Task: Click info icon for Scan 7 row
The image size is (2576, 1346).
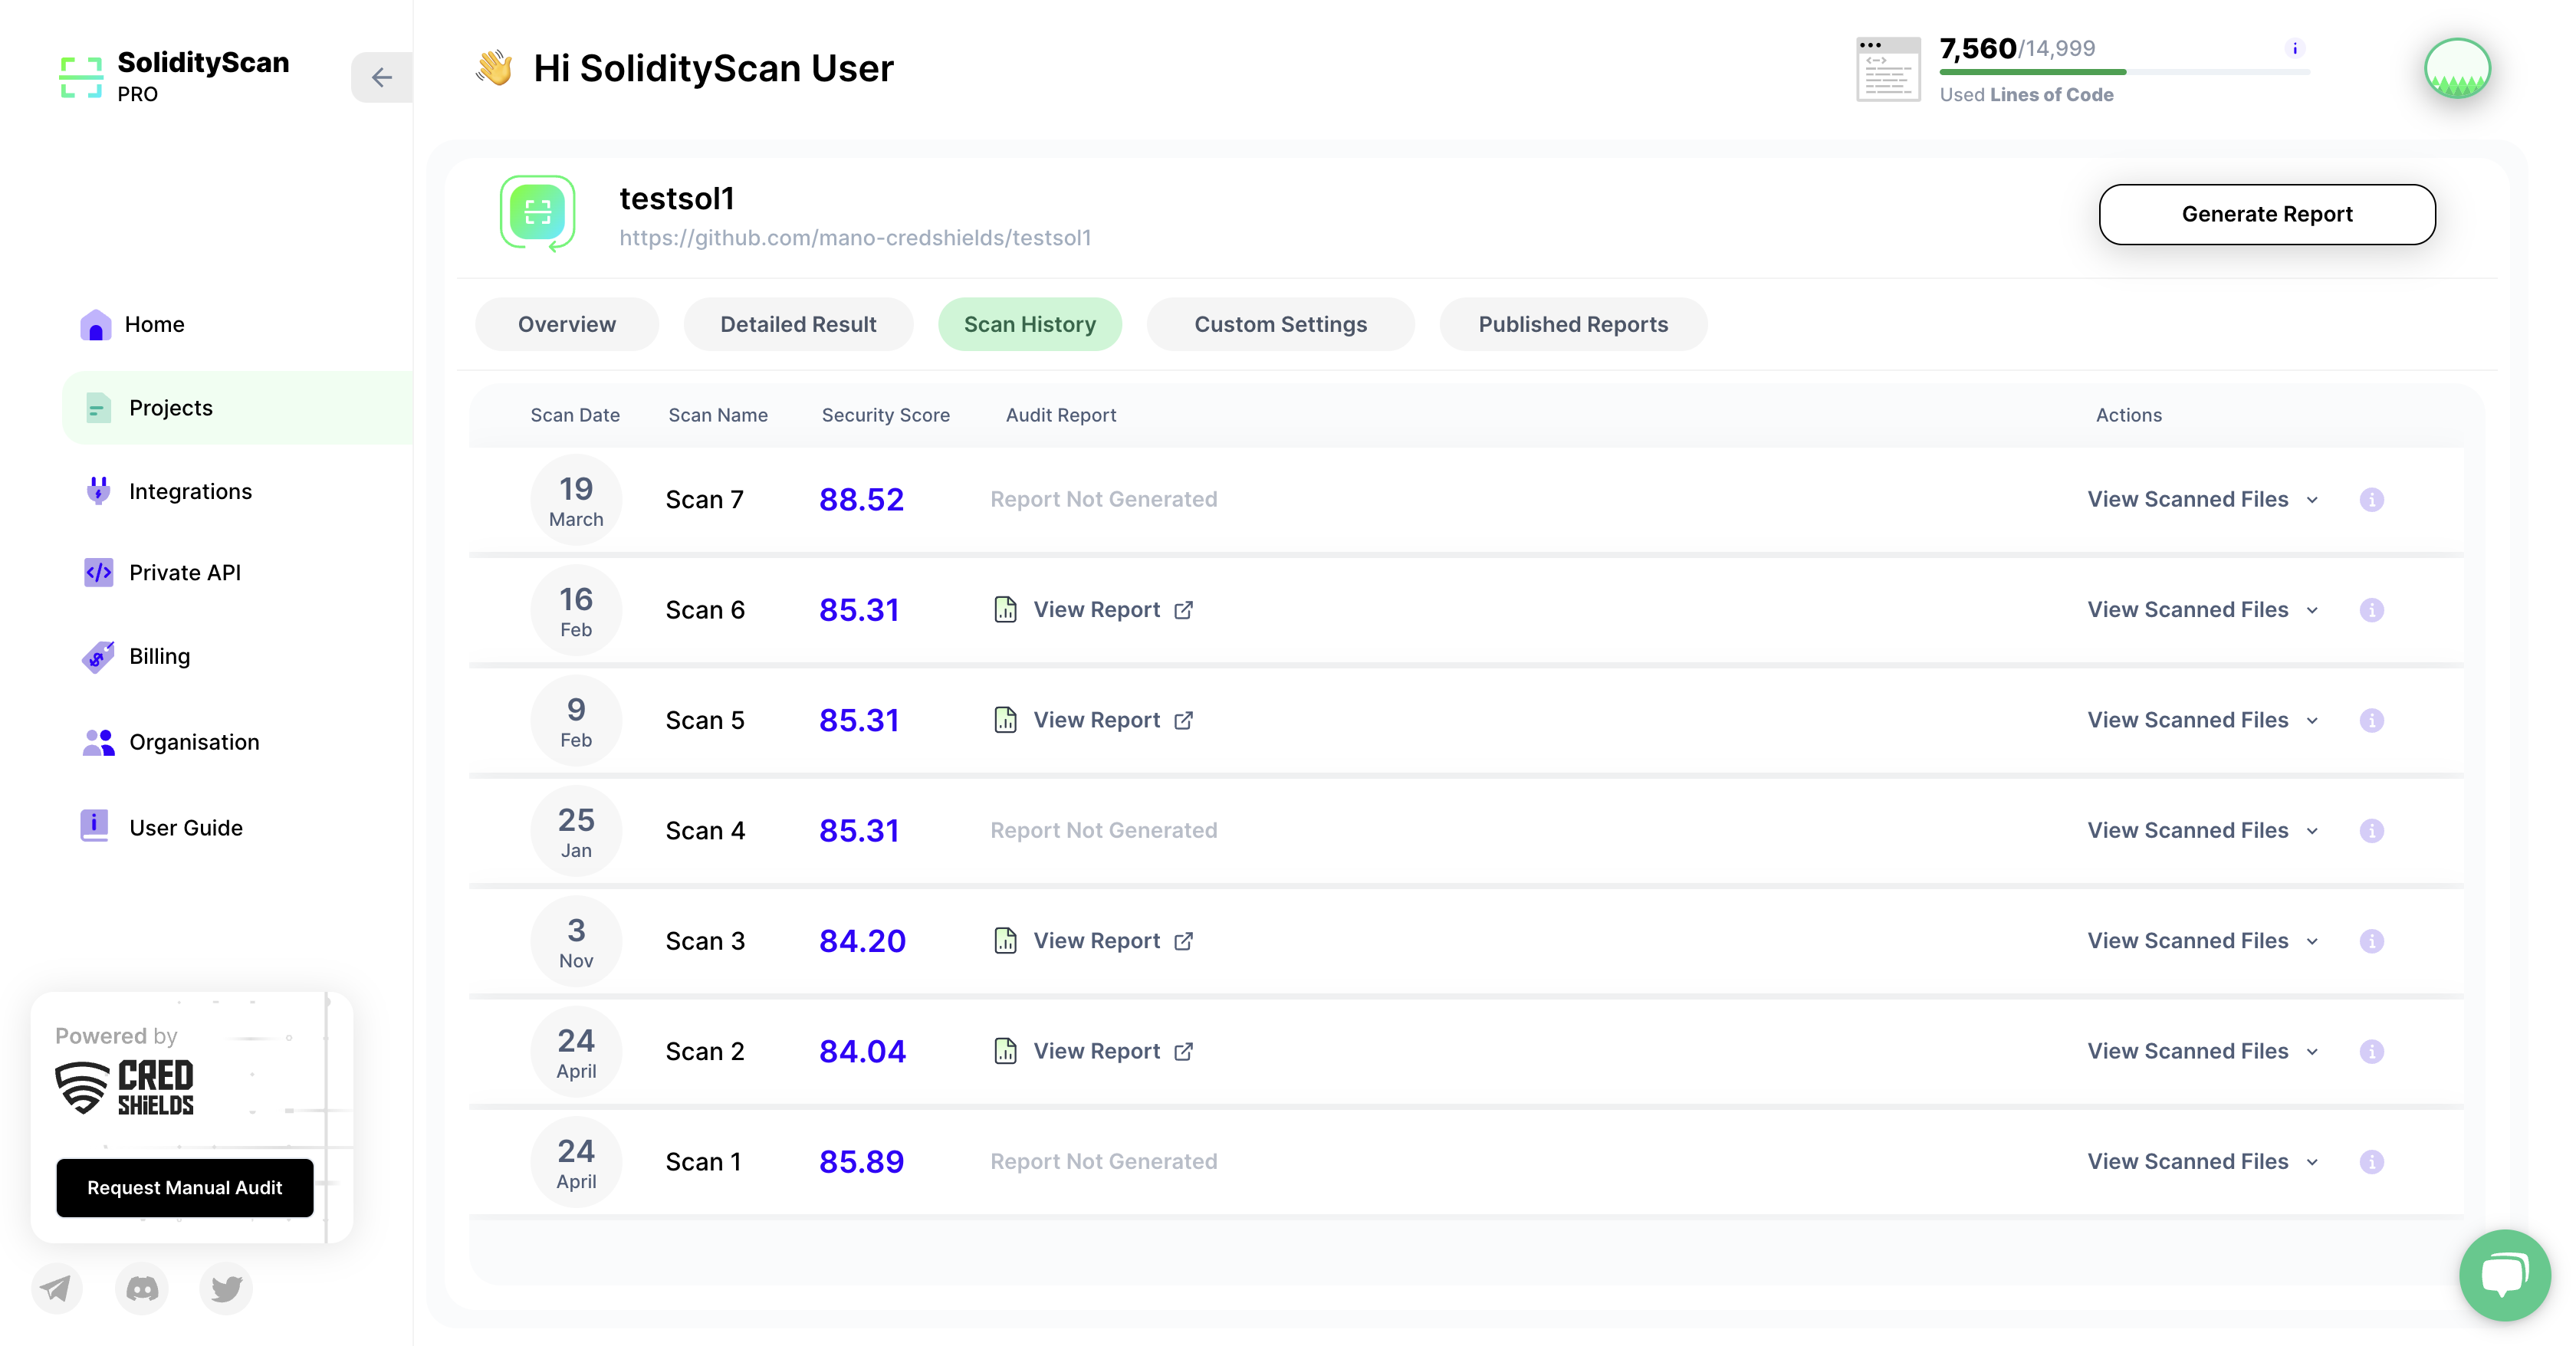Action: coord(2371,499)
